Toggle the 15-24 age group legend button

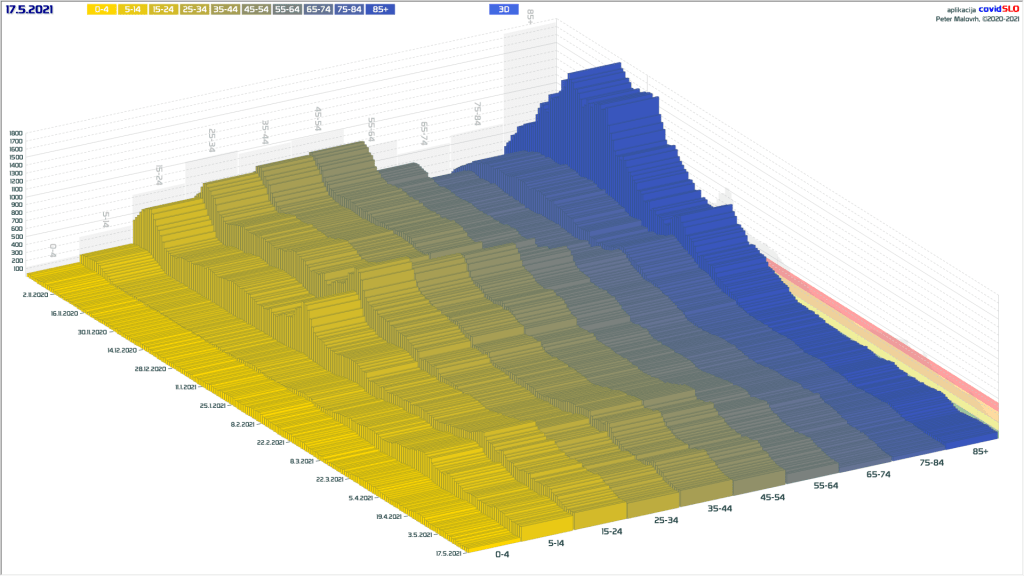coord(163,9)
